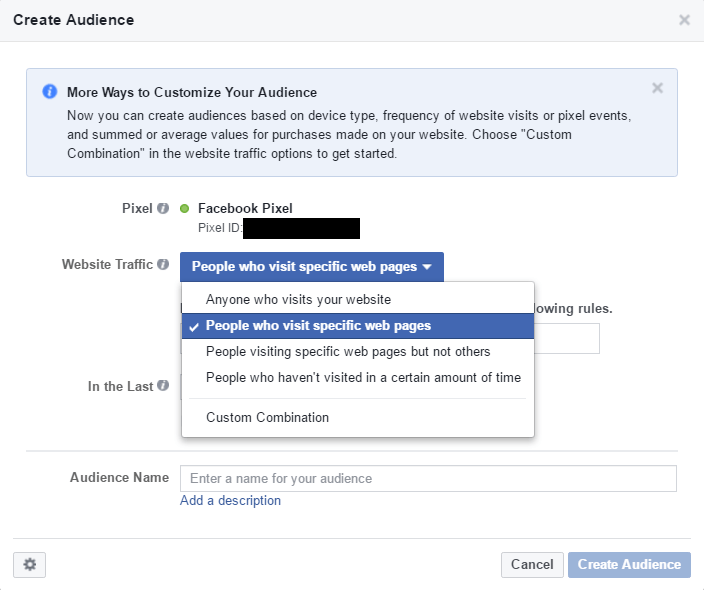Image resolution: width=704 pixels, height=590 pixels.
Task: Collapse the Website Traffic dropdown
Action: click(x=312, y=267)
